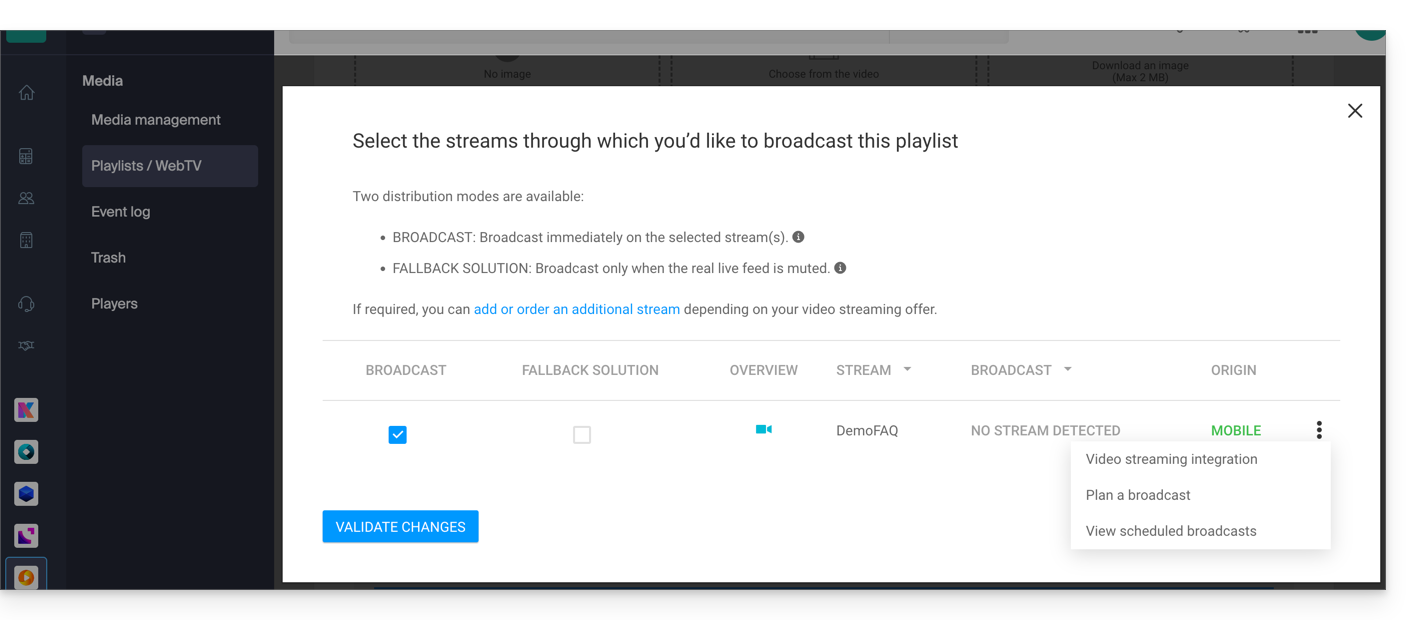
Task: Open the pink K app icon
Action: (27, 410)
